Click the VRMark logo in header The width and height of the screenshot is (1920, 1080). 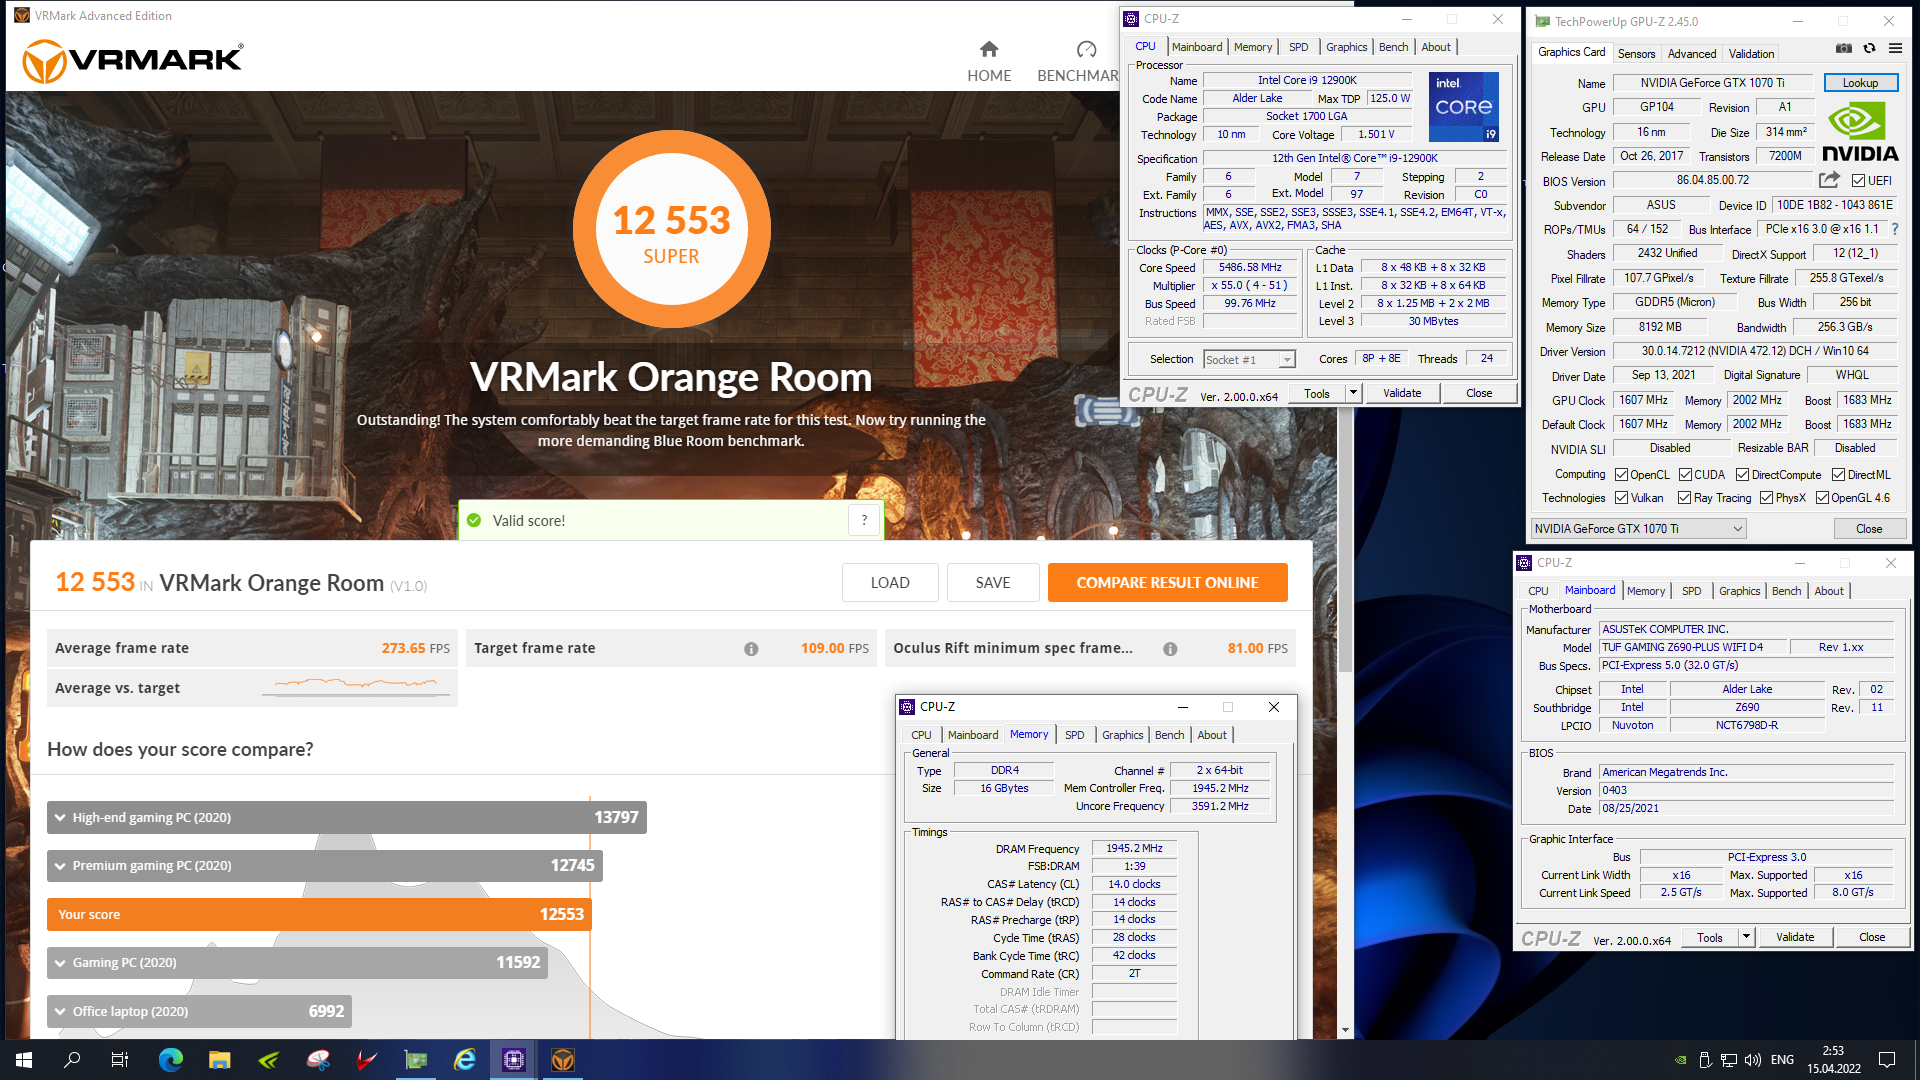[132, 60]
